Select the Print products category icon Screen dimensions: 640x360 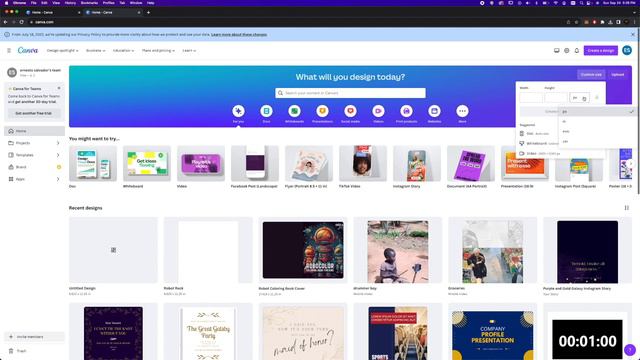(406, 111)
